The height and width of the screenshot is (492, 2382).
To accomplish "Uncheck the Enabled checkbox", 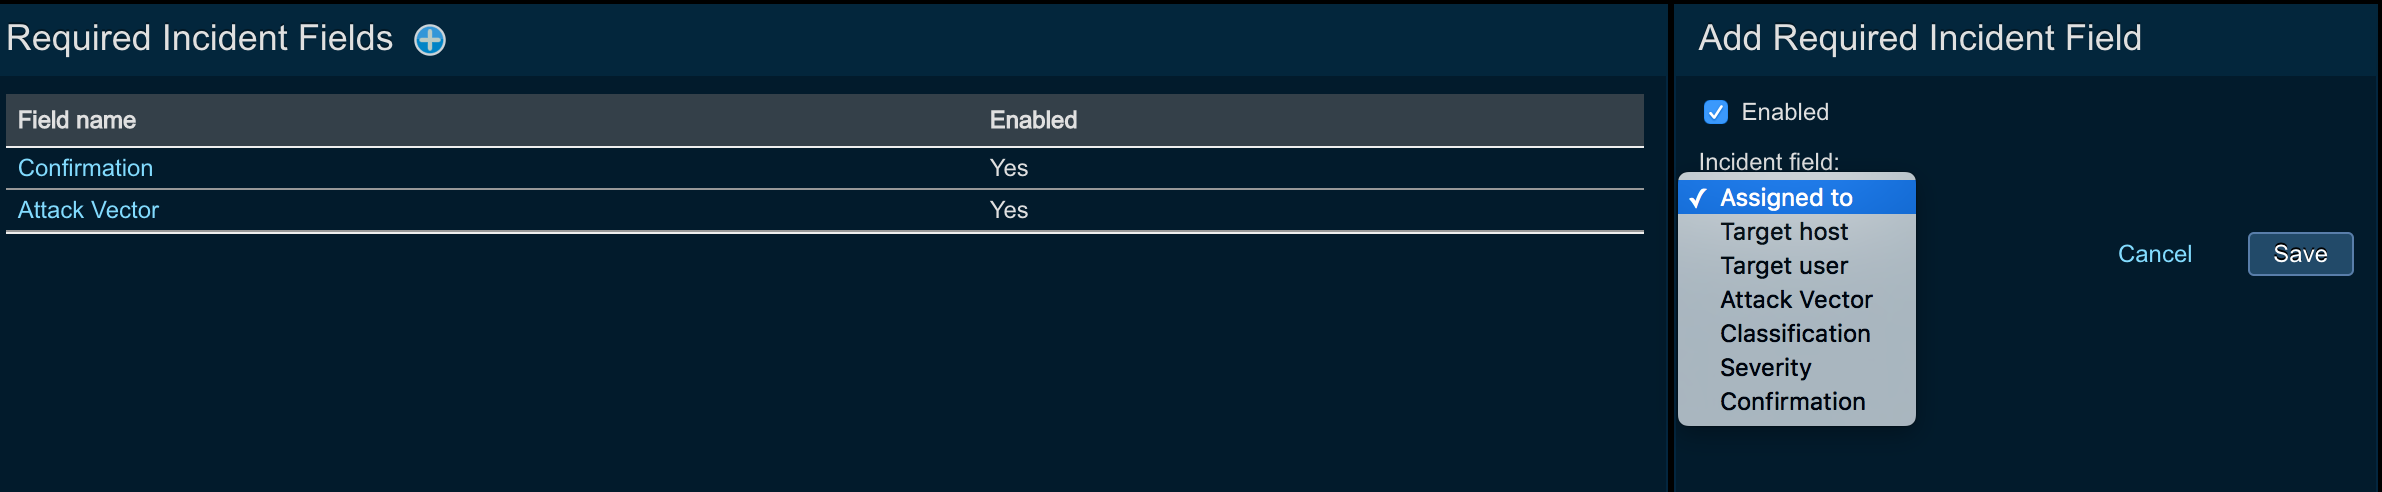I will [x=1715, y=112].
